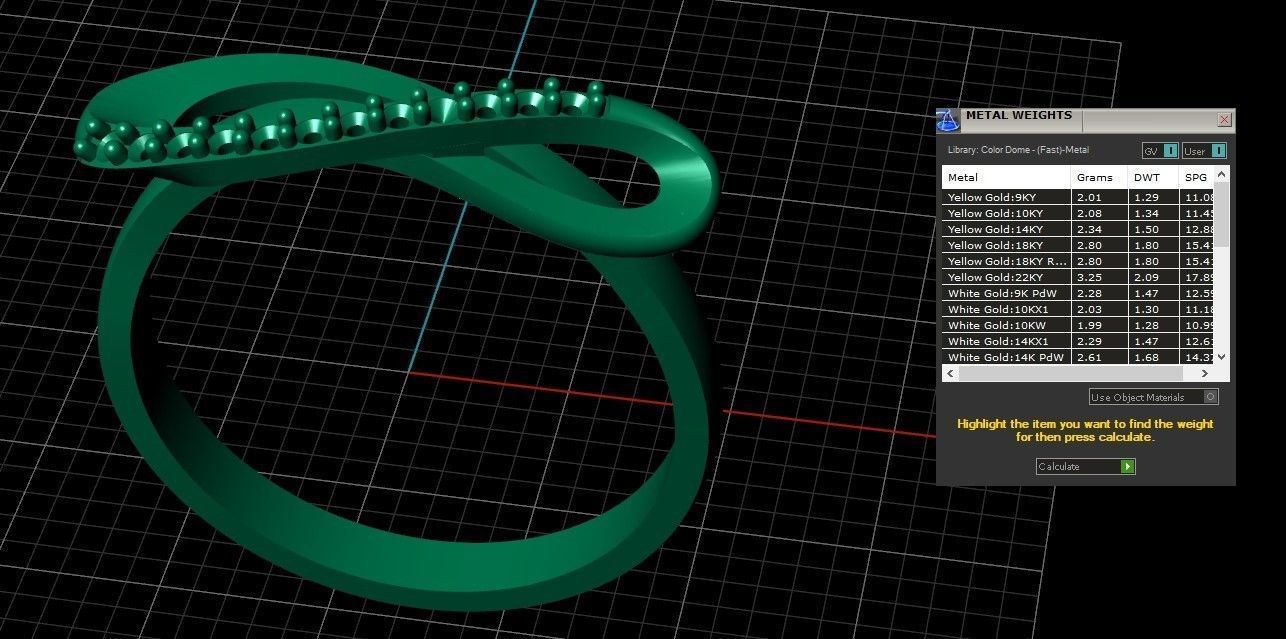Select the White Gold:9K PdW row
1286x639 pixels.
click(x=1079, y=293)
